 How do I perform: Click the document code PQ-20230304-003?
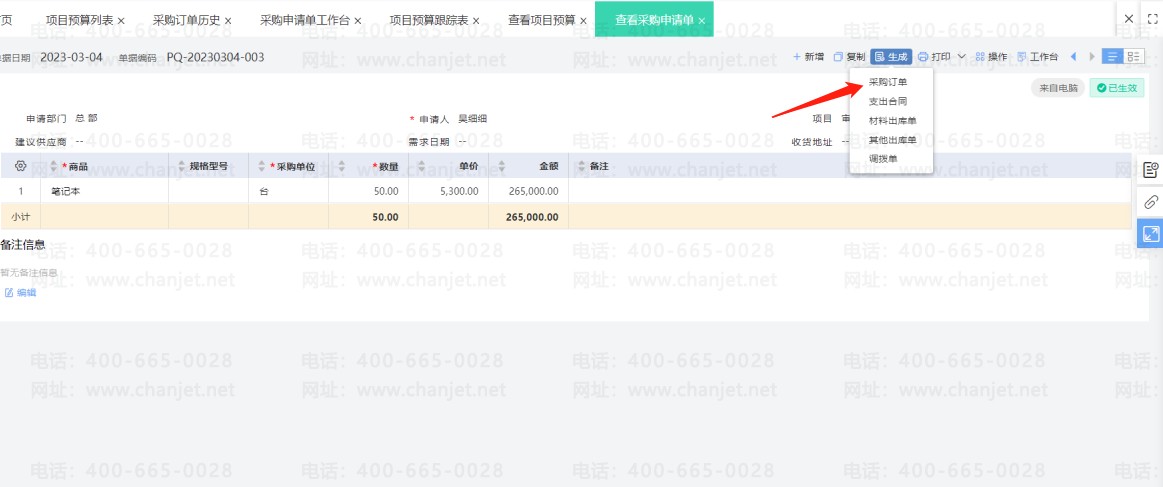click(215, 58)
